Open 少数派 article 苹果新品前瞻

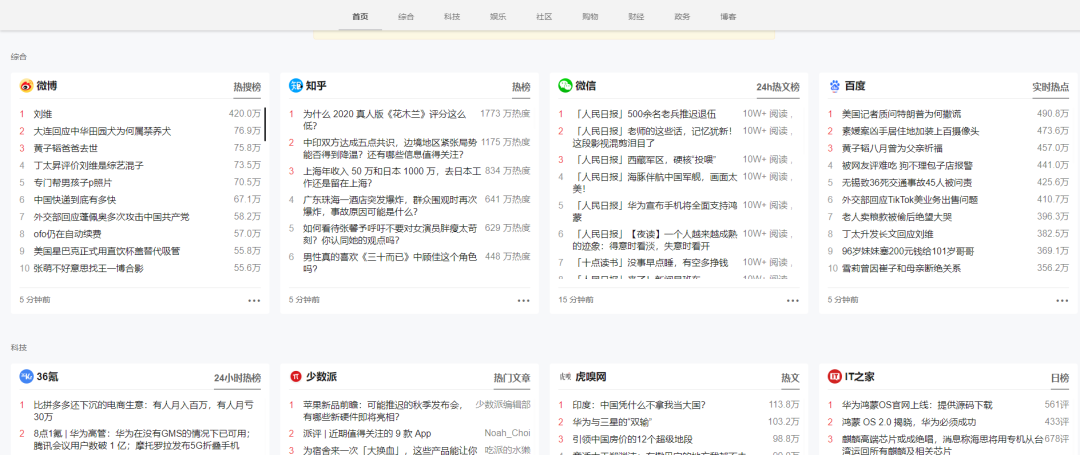(x=384, y=410)
